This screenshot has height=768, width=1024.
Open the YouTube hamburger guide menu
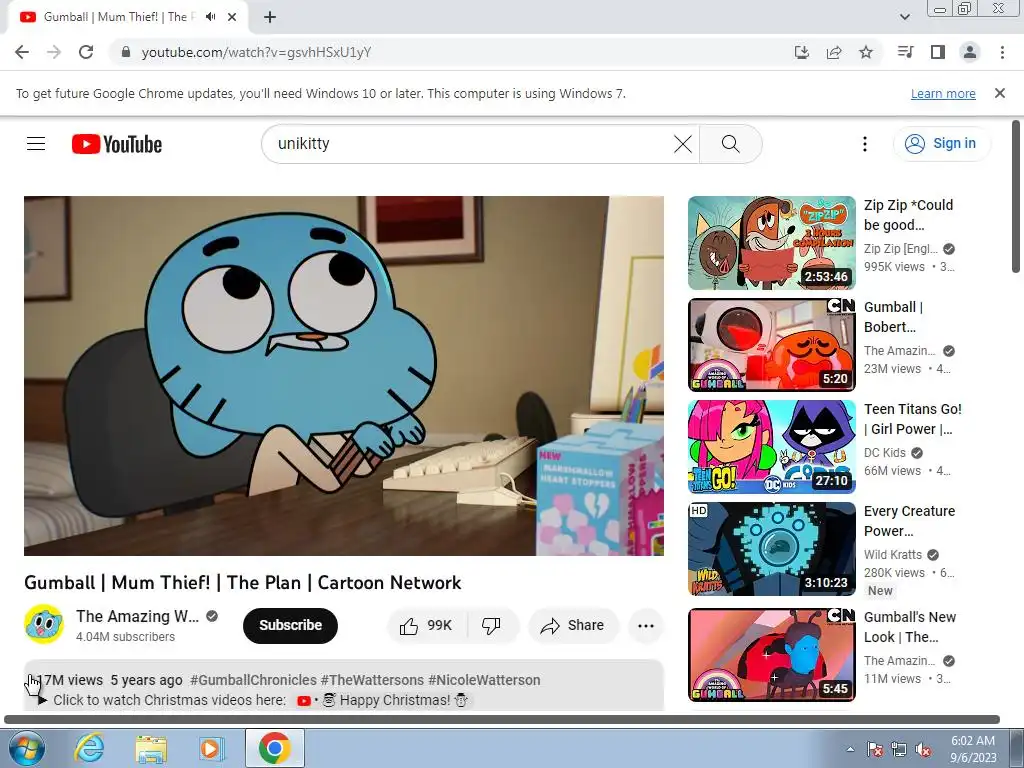tap(36, 144)
